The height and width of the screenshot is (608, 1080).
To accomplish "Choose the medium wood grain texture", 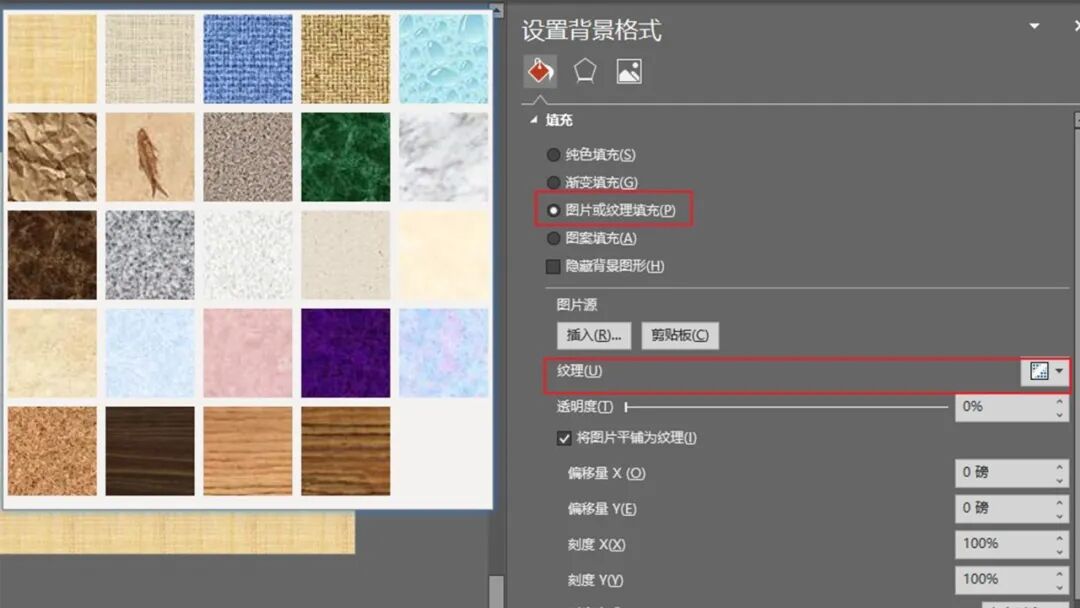I will click(346, 451).
